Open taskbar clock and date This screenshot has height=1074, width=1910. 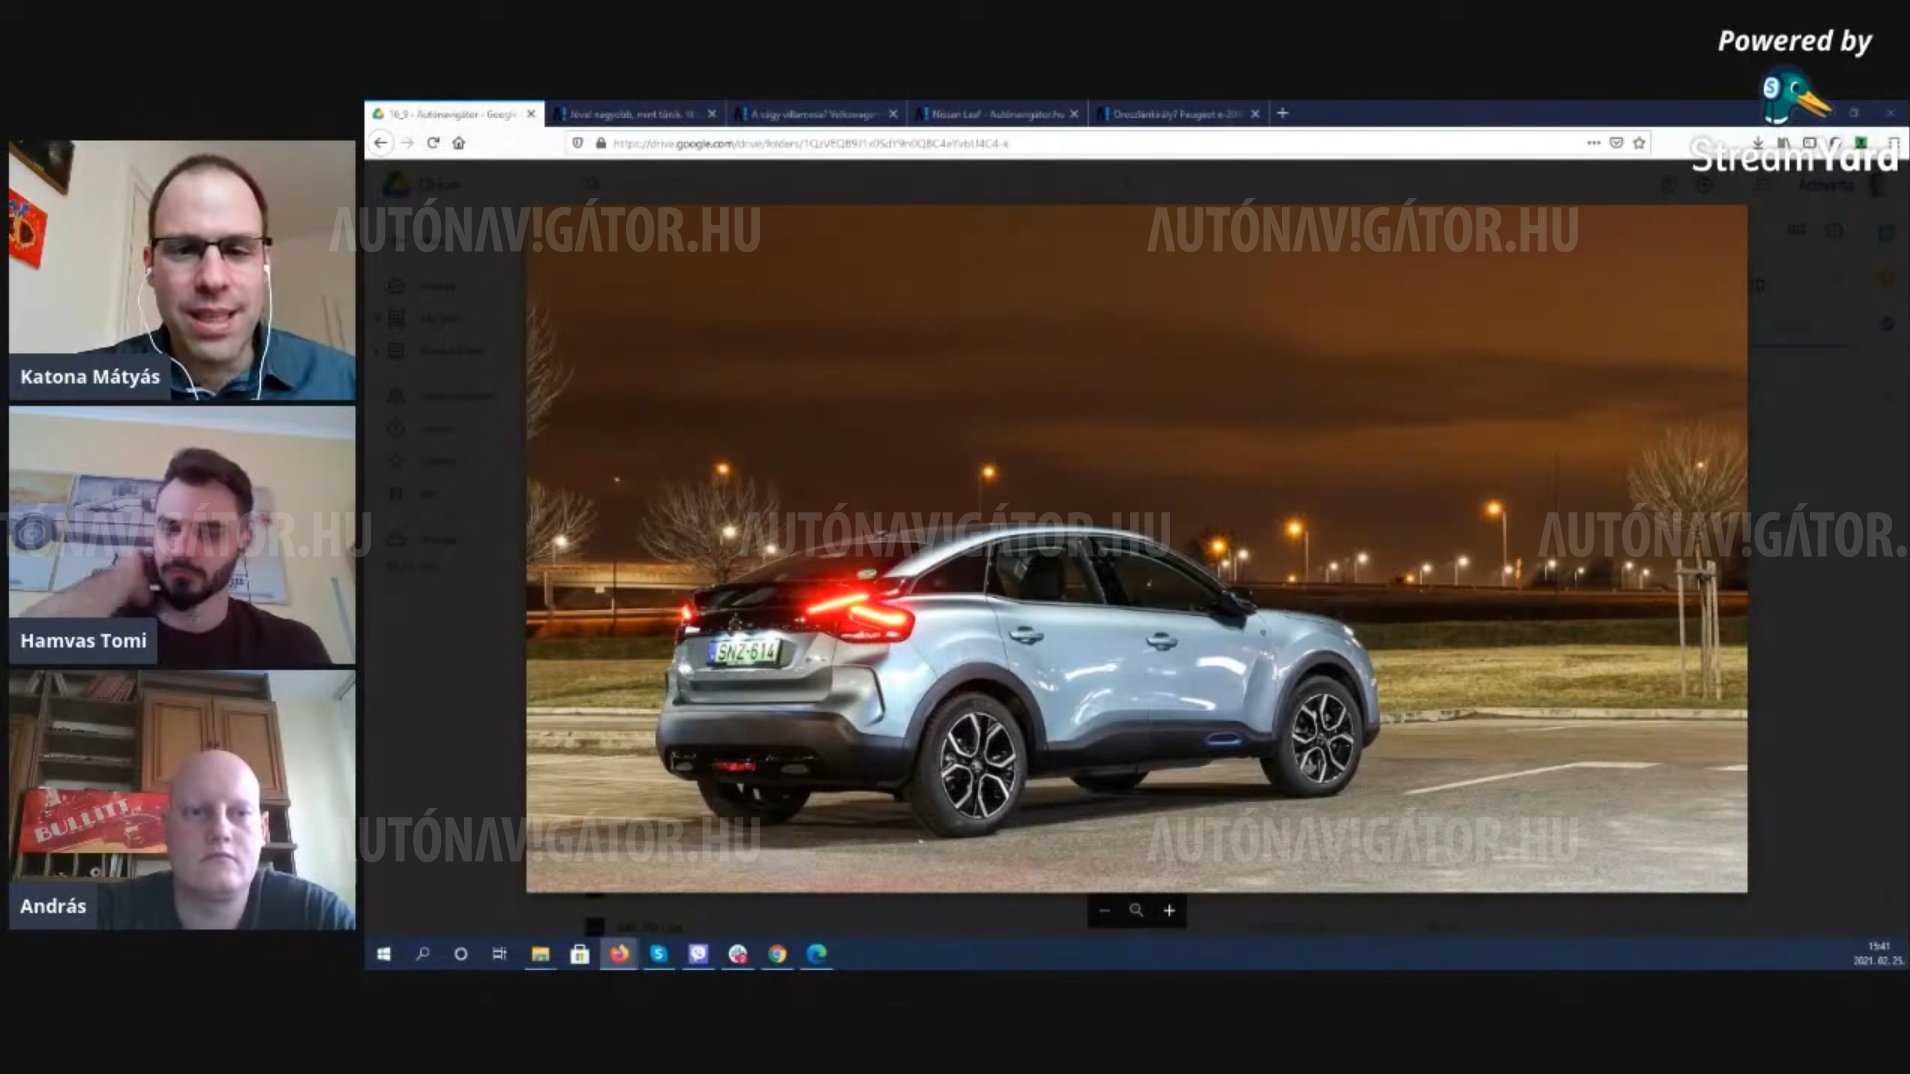tap(1878, 954)
